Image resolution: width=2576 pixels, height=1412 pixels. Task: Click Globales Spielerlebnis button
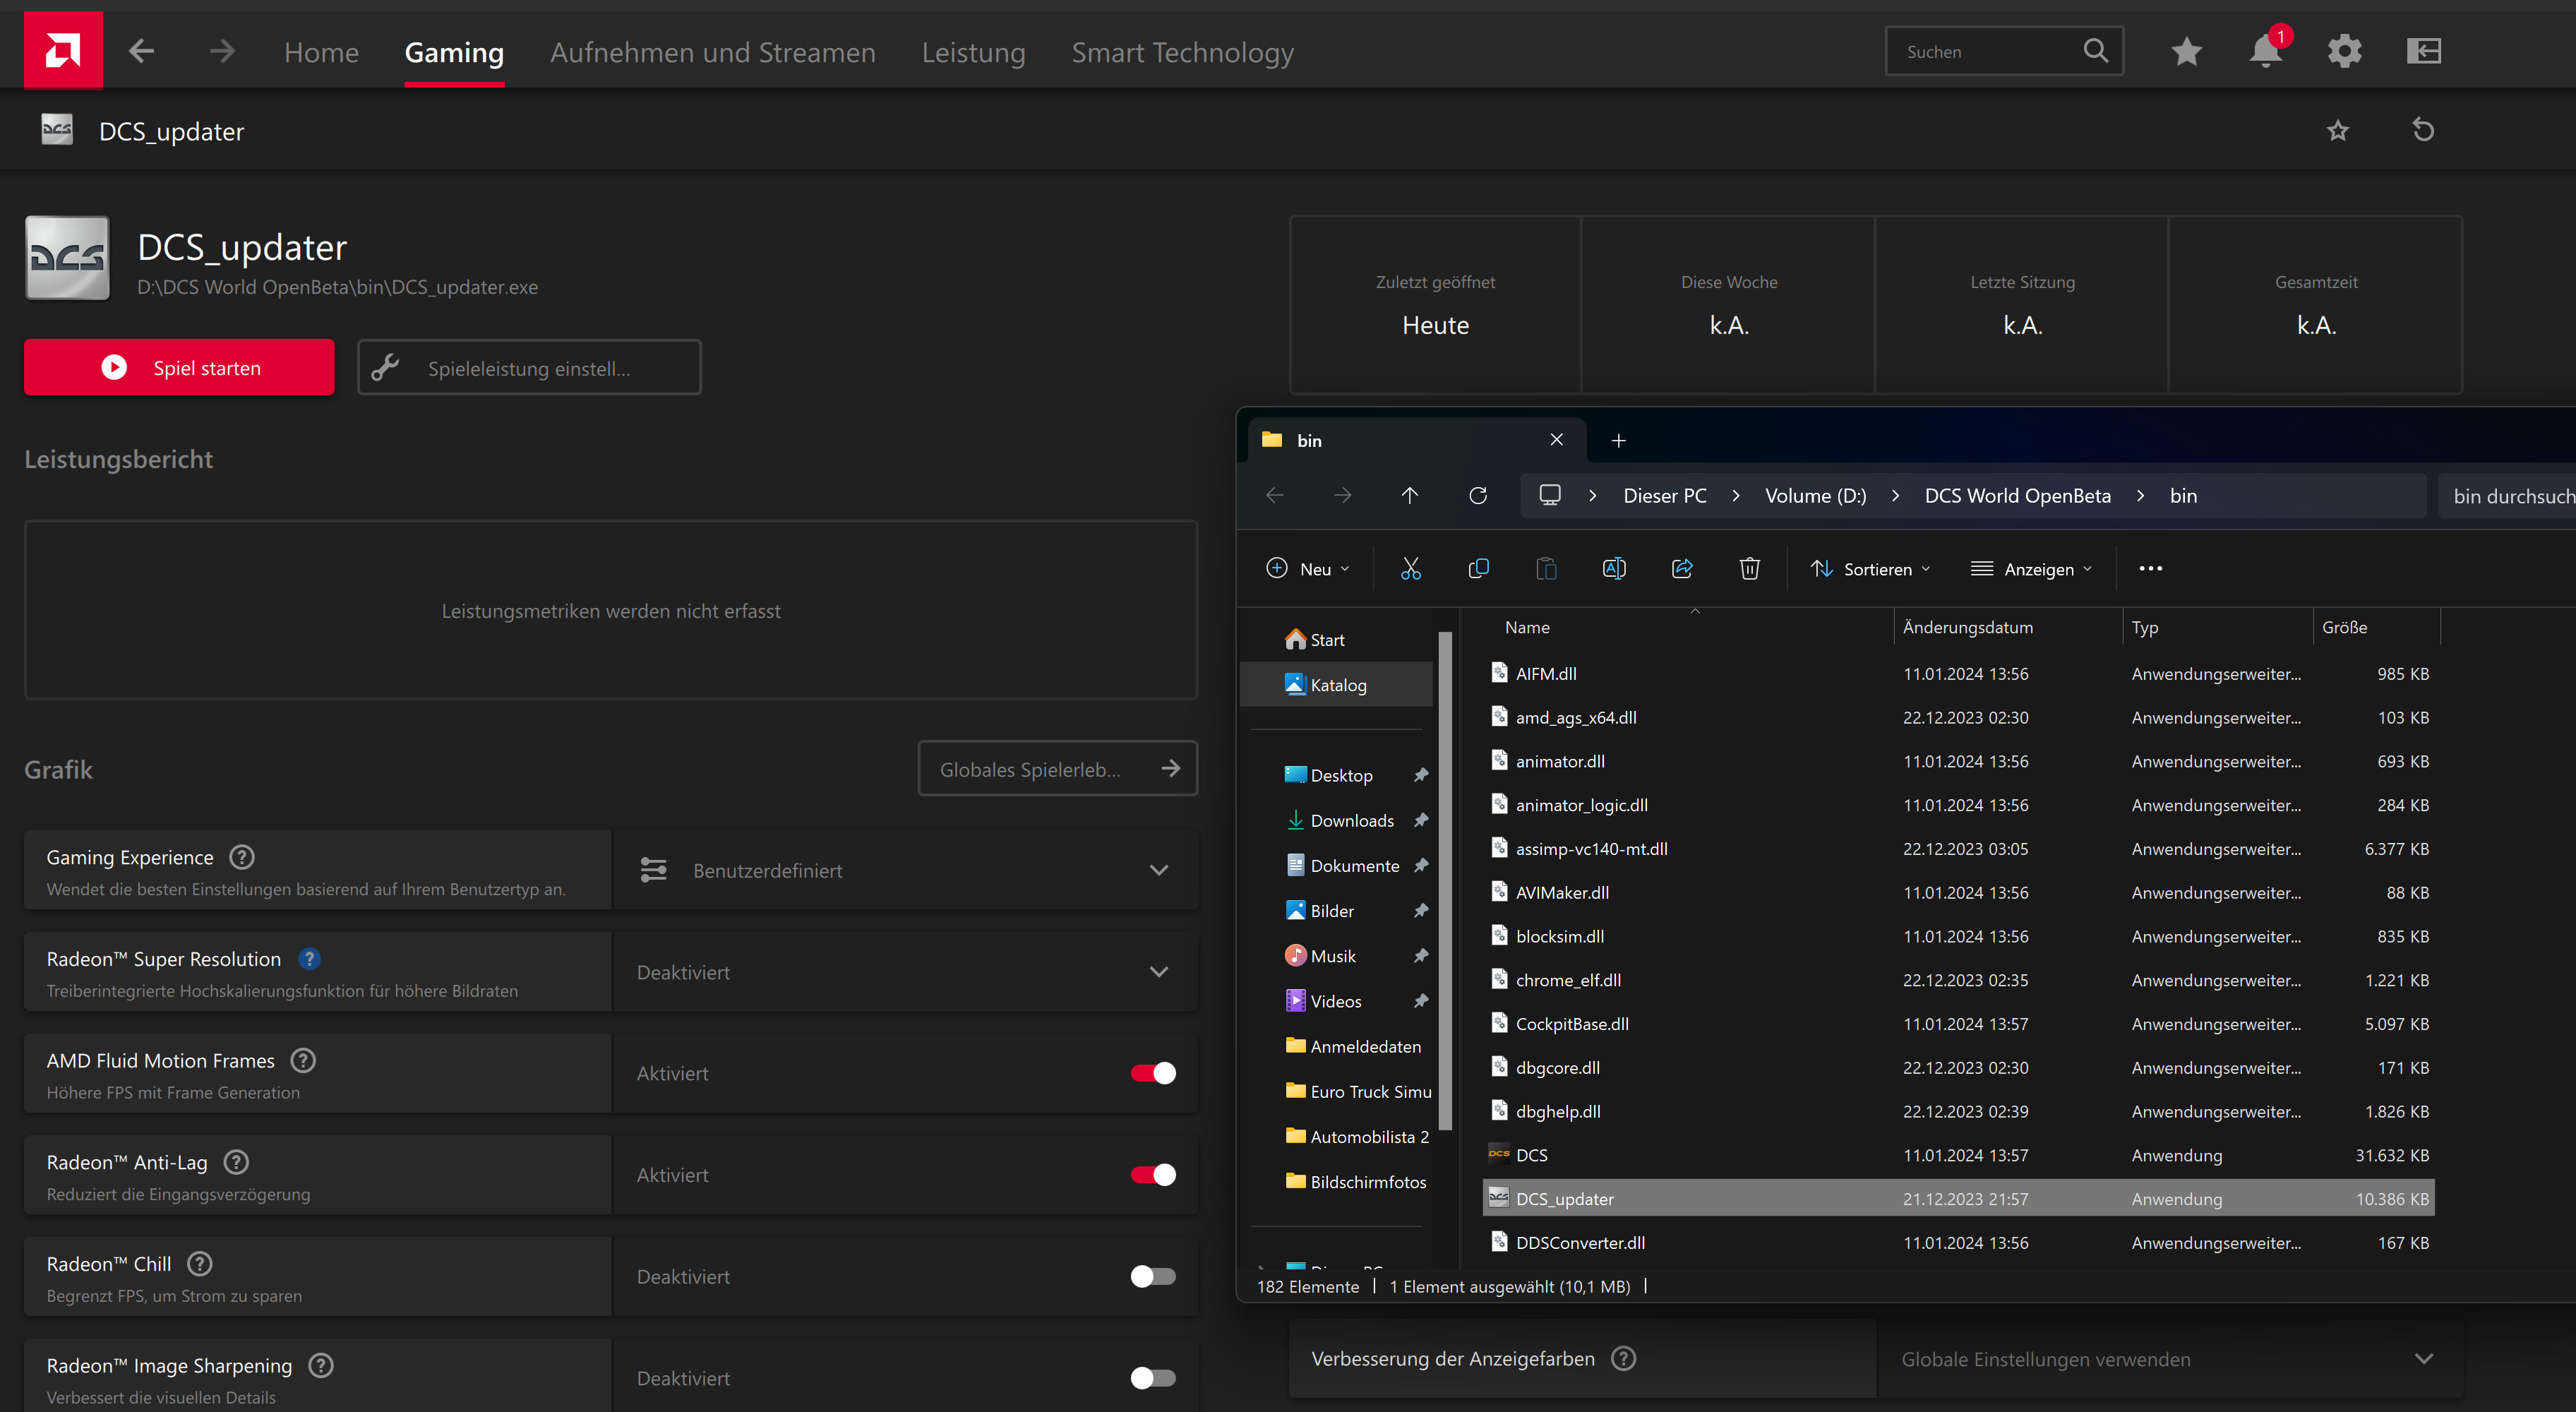coord(1057,769)
